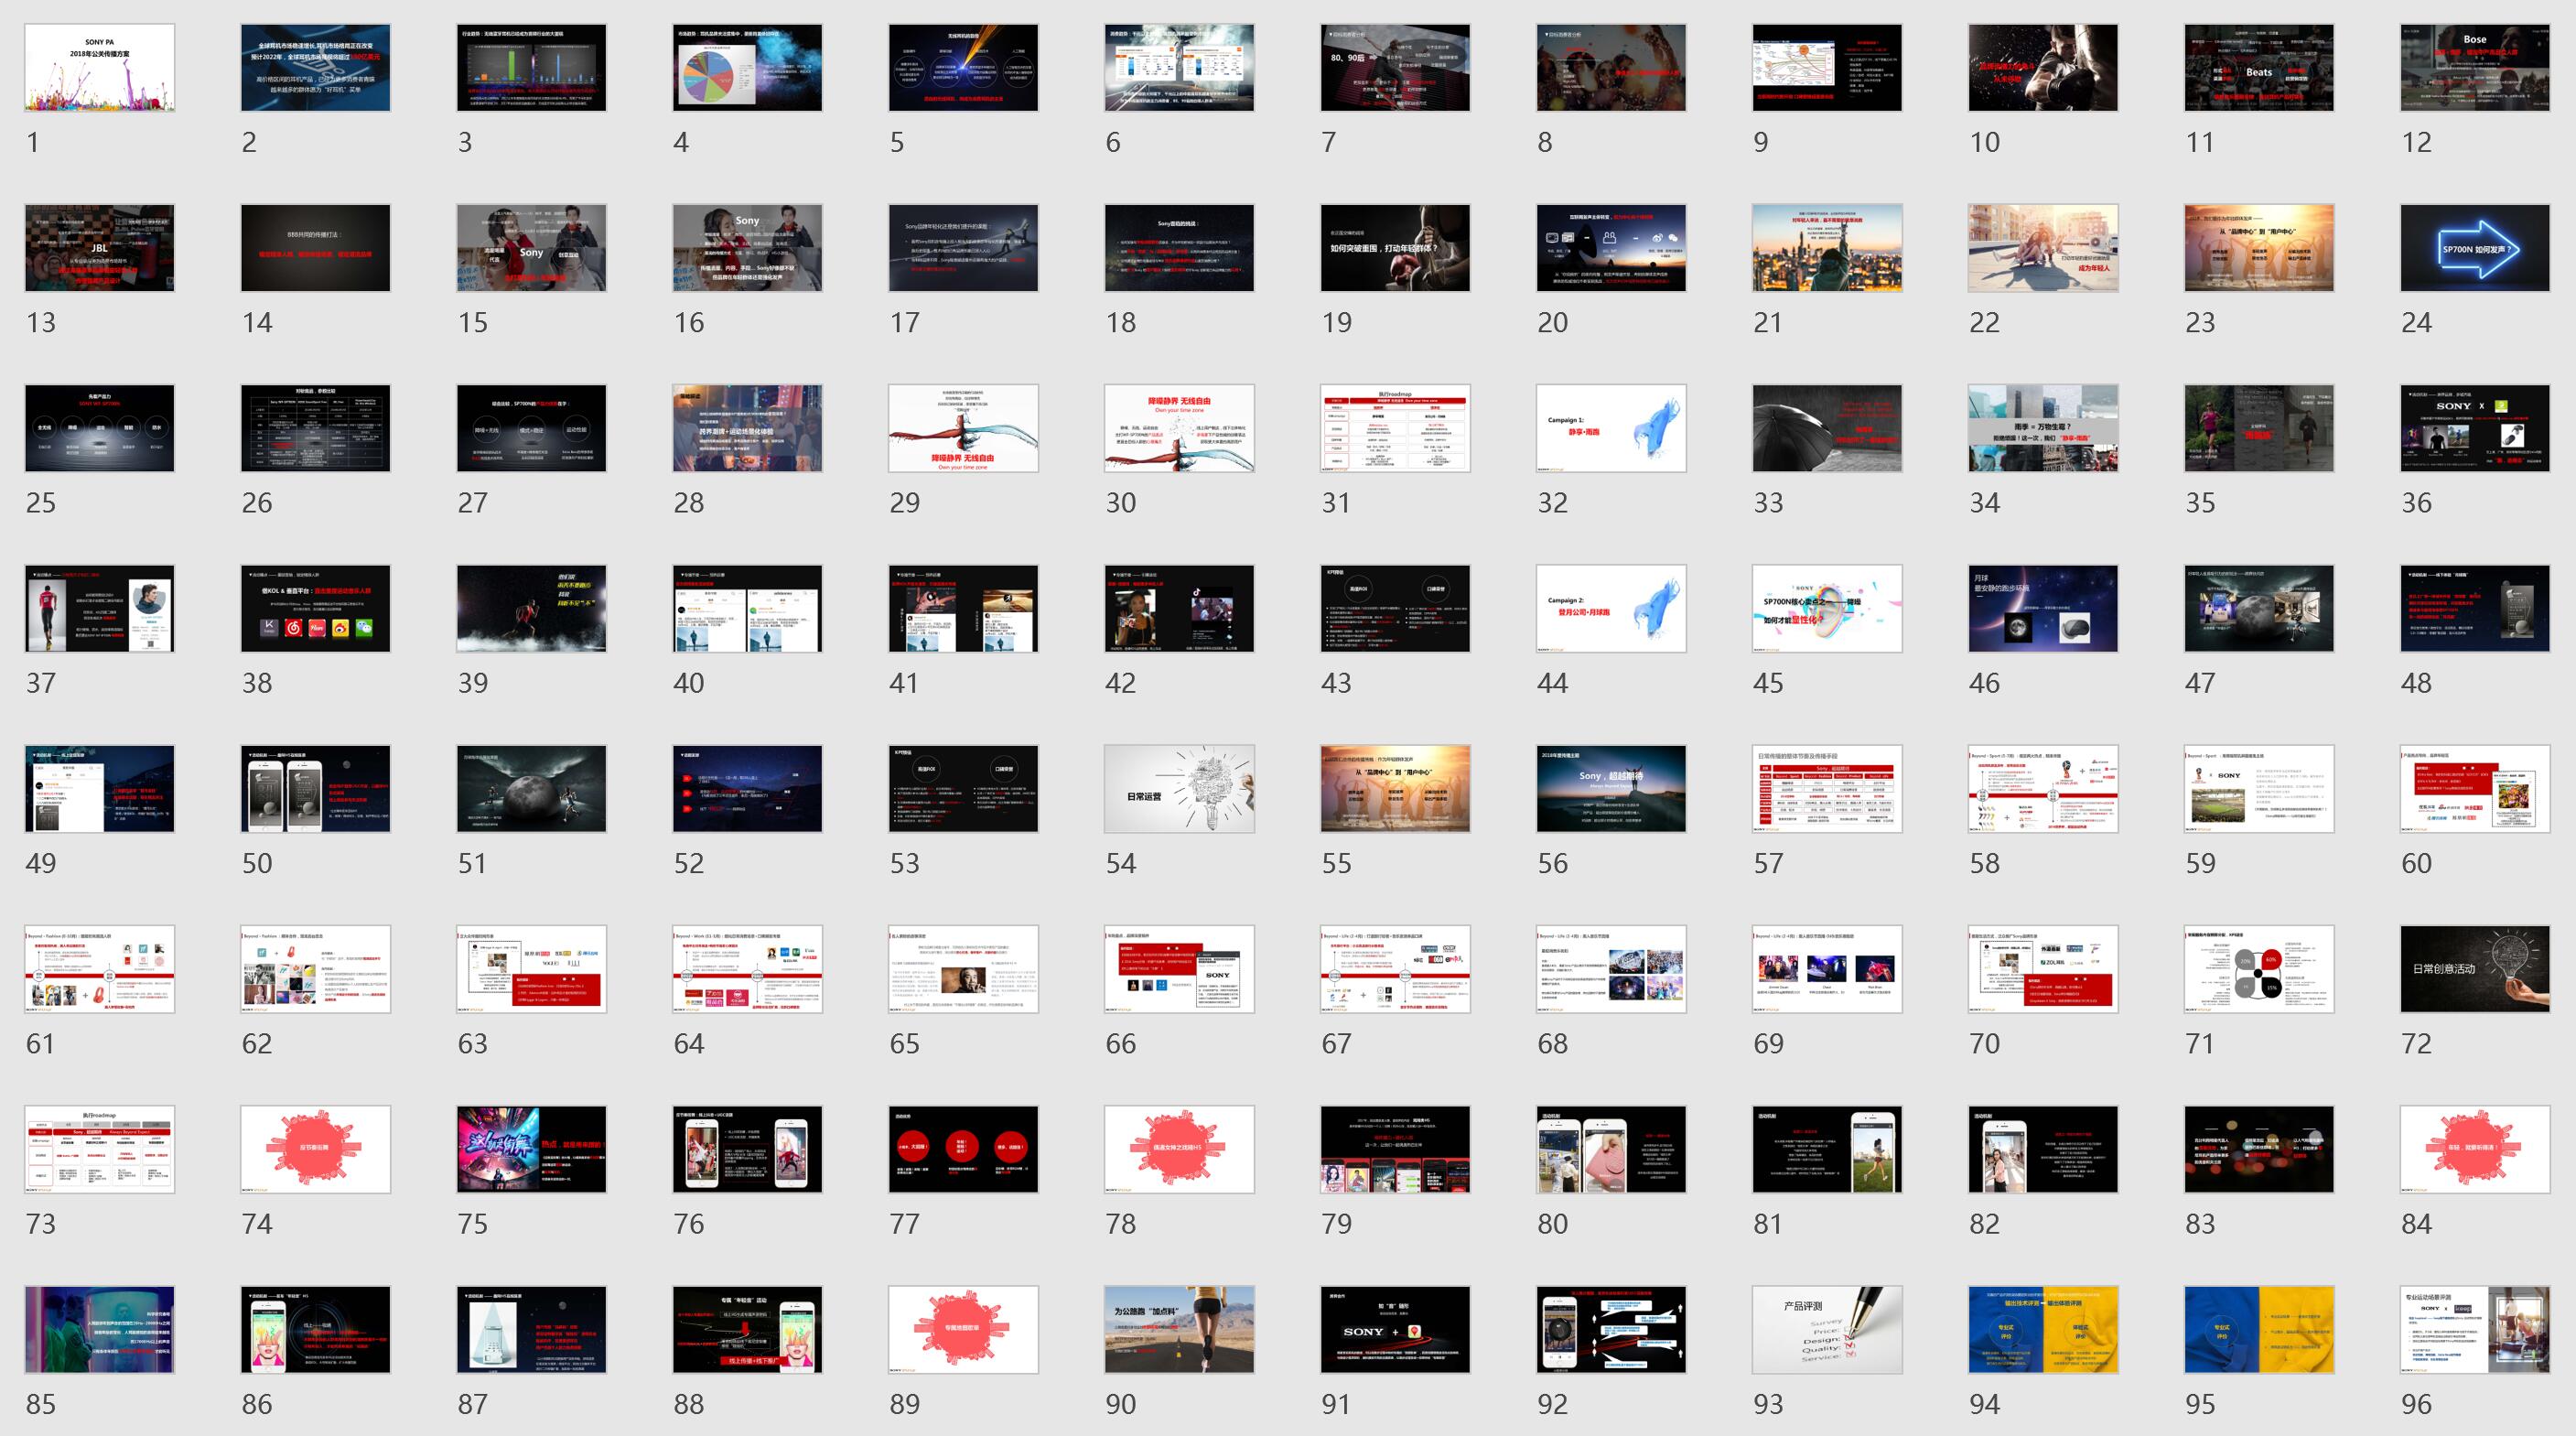Screen dimensions: 2576x1436
Task: Click slide 59 stadium photo thumbnail
Action: [x=2260, y=789]
